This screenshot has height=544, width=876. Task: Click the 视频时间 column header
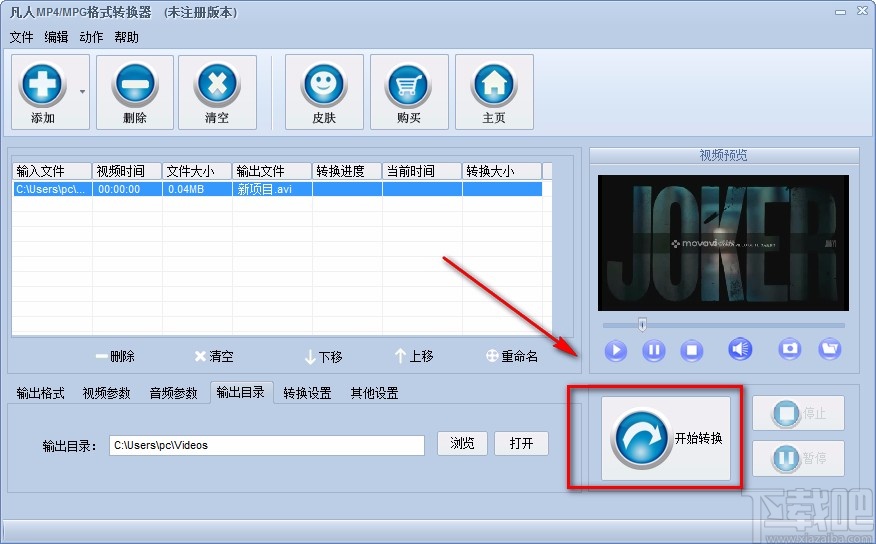127,171
